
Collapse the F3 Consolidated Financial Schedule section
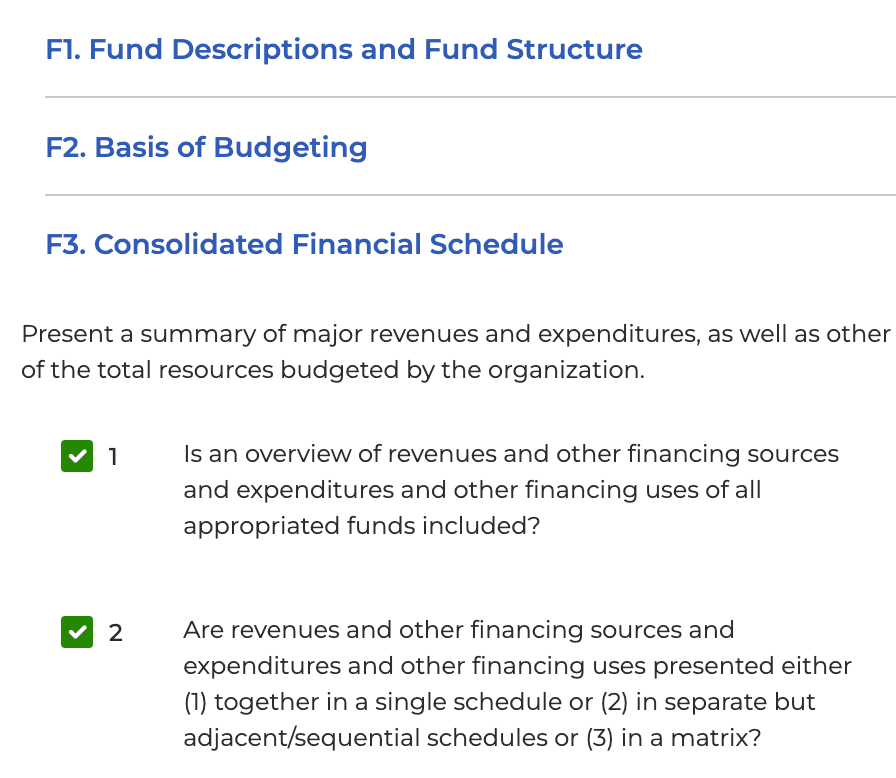pos(303,244)
